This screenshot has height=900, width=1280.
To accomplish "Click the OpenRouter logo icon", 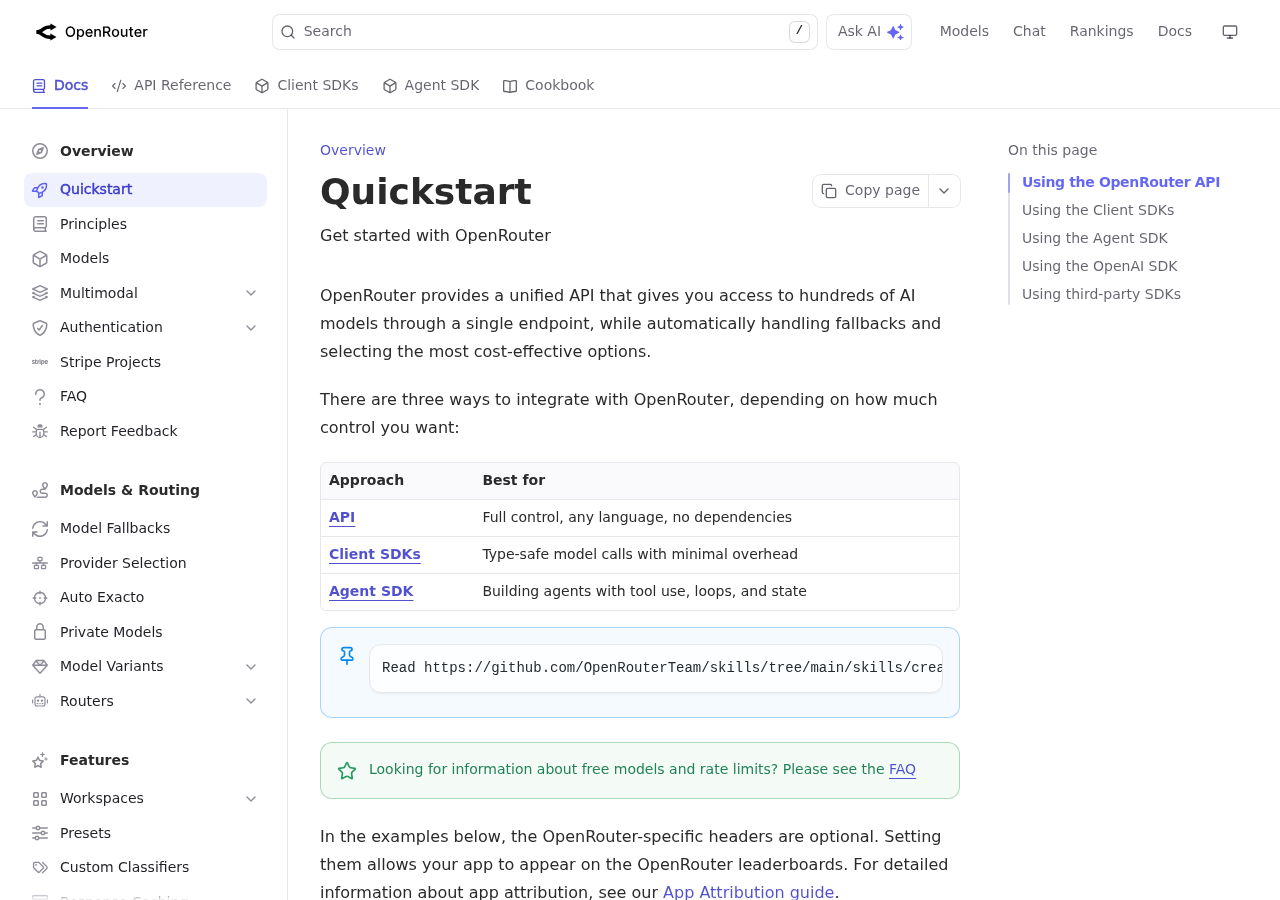I will (x=46, y=32).
